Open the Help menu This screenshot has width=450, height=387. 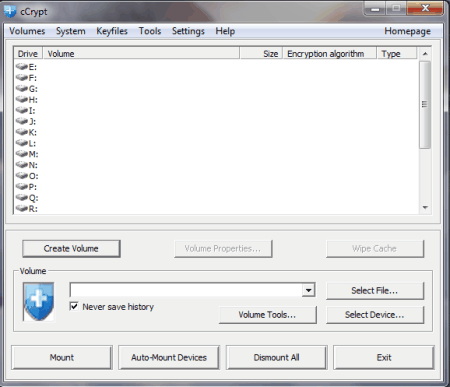click(x=225, y=31)
